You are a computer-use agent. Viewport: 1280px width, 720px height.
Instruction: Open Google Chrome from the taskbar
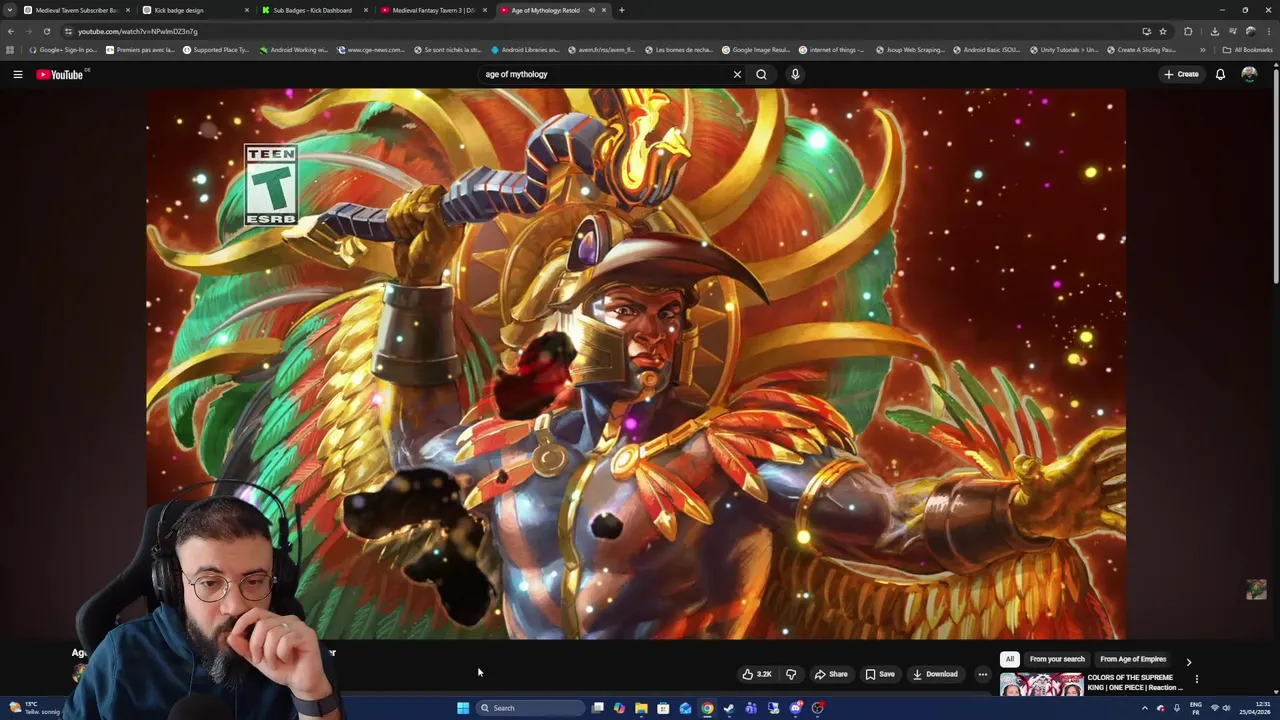(707, 708)
